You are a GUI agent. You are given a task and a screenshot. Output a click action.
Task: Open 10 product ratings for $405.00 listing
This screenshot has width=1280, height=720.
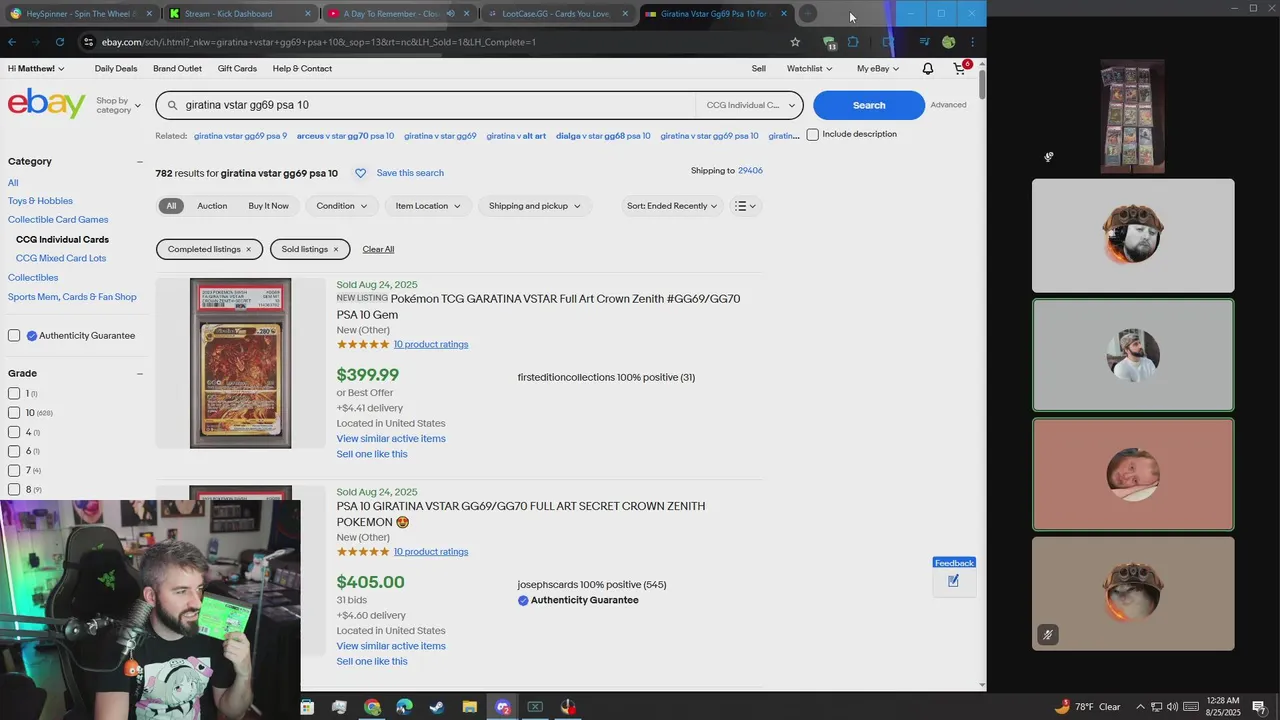click(x=431, y=552)
